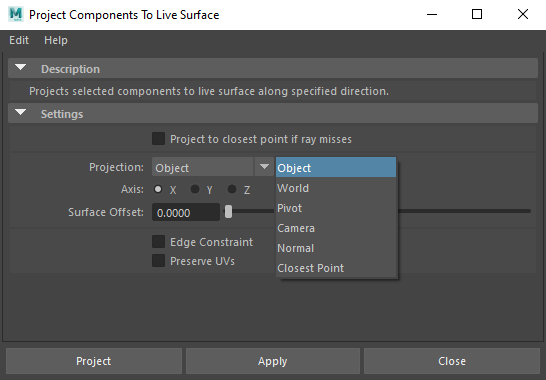Open the Projection dropdown arrow
The height and width of the screenshot is (380, 546).
point(264,167)
